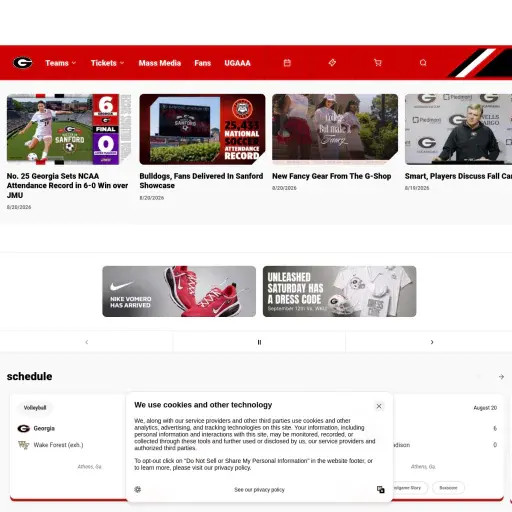512x512 pixels.
Task: Open 'New Fancy Gear From The G-Shop' headline
Action: click(332, 176)
